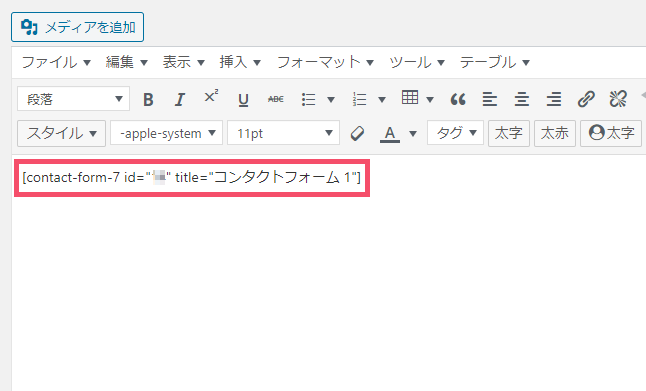Expand numbered list style options arrow
Image resolution: width=646 pixels, height=391 pixels.
point(382,99)
